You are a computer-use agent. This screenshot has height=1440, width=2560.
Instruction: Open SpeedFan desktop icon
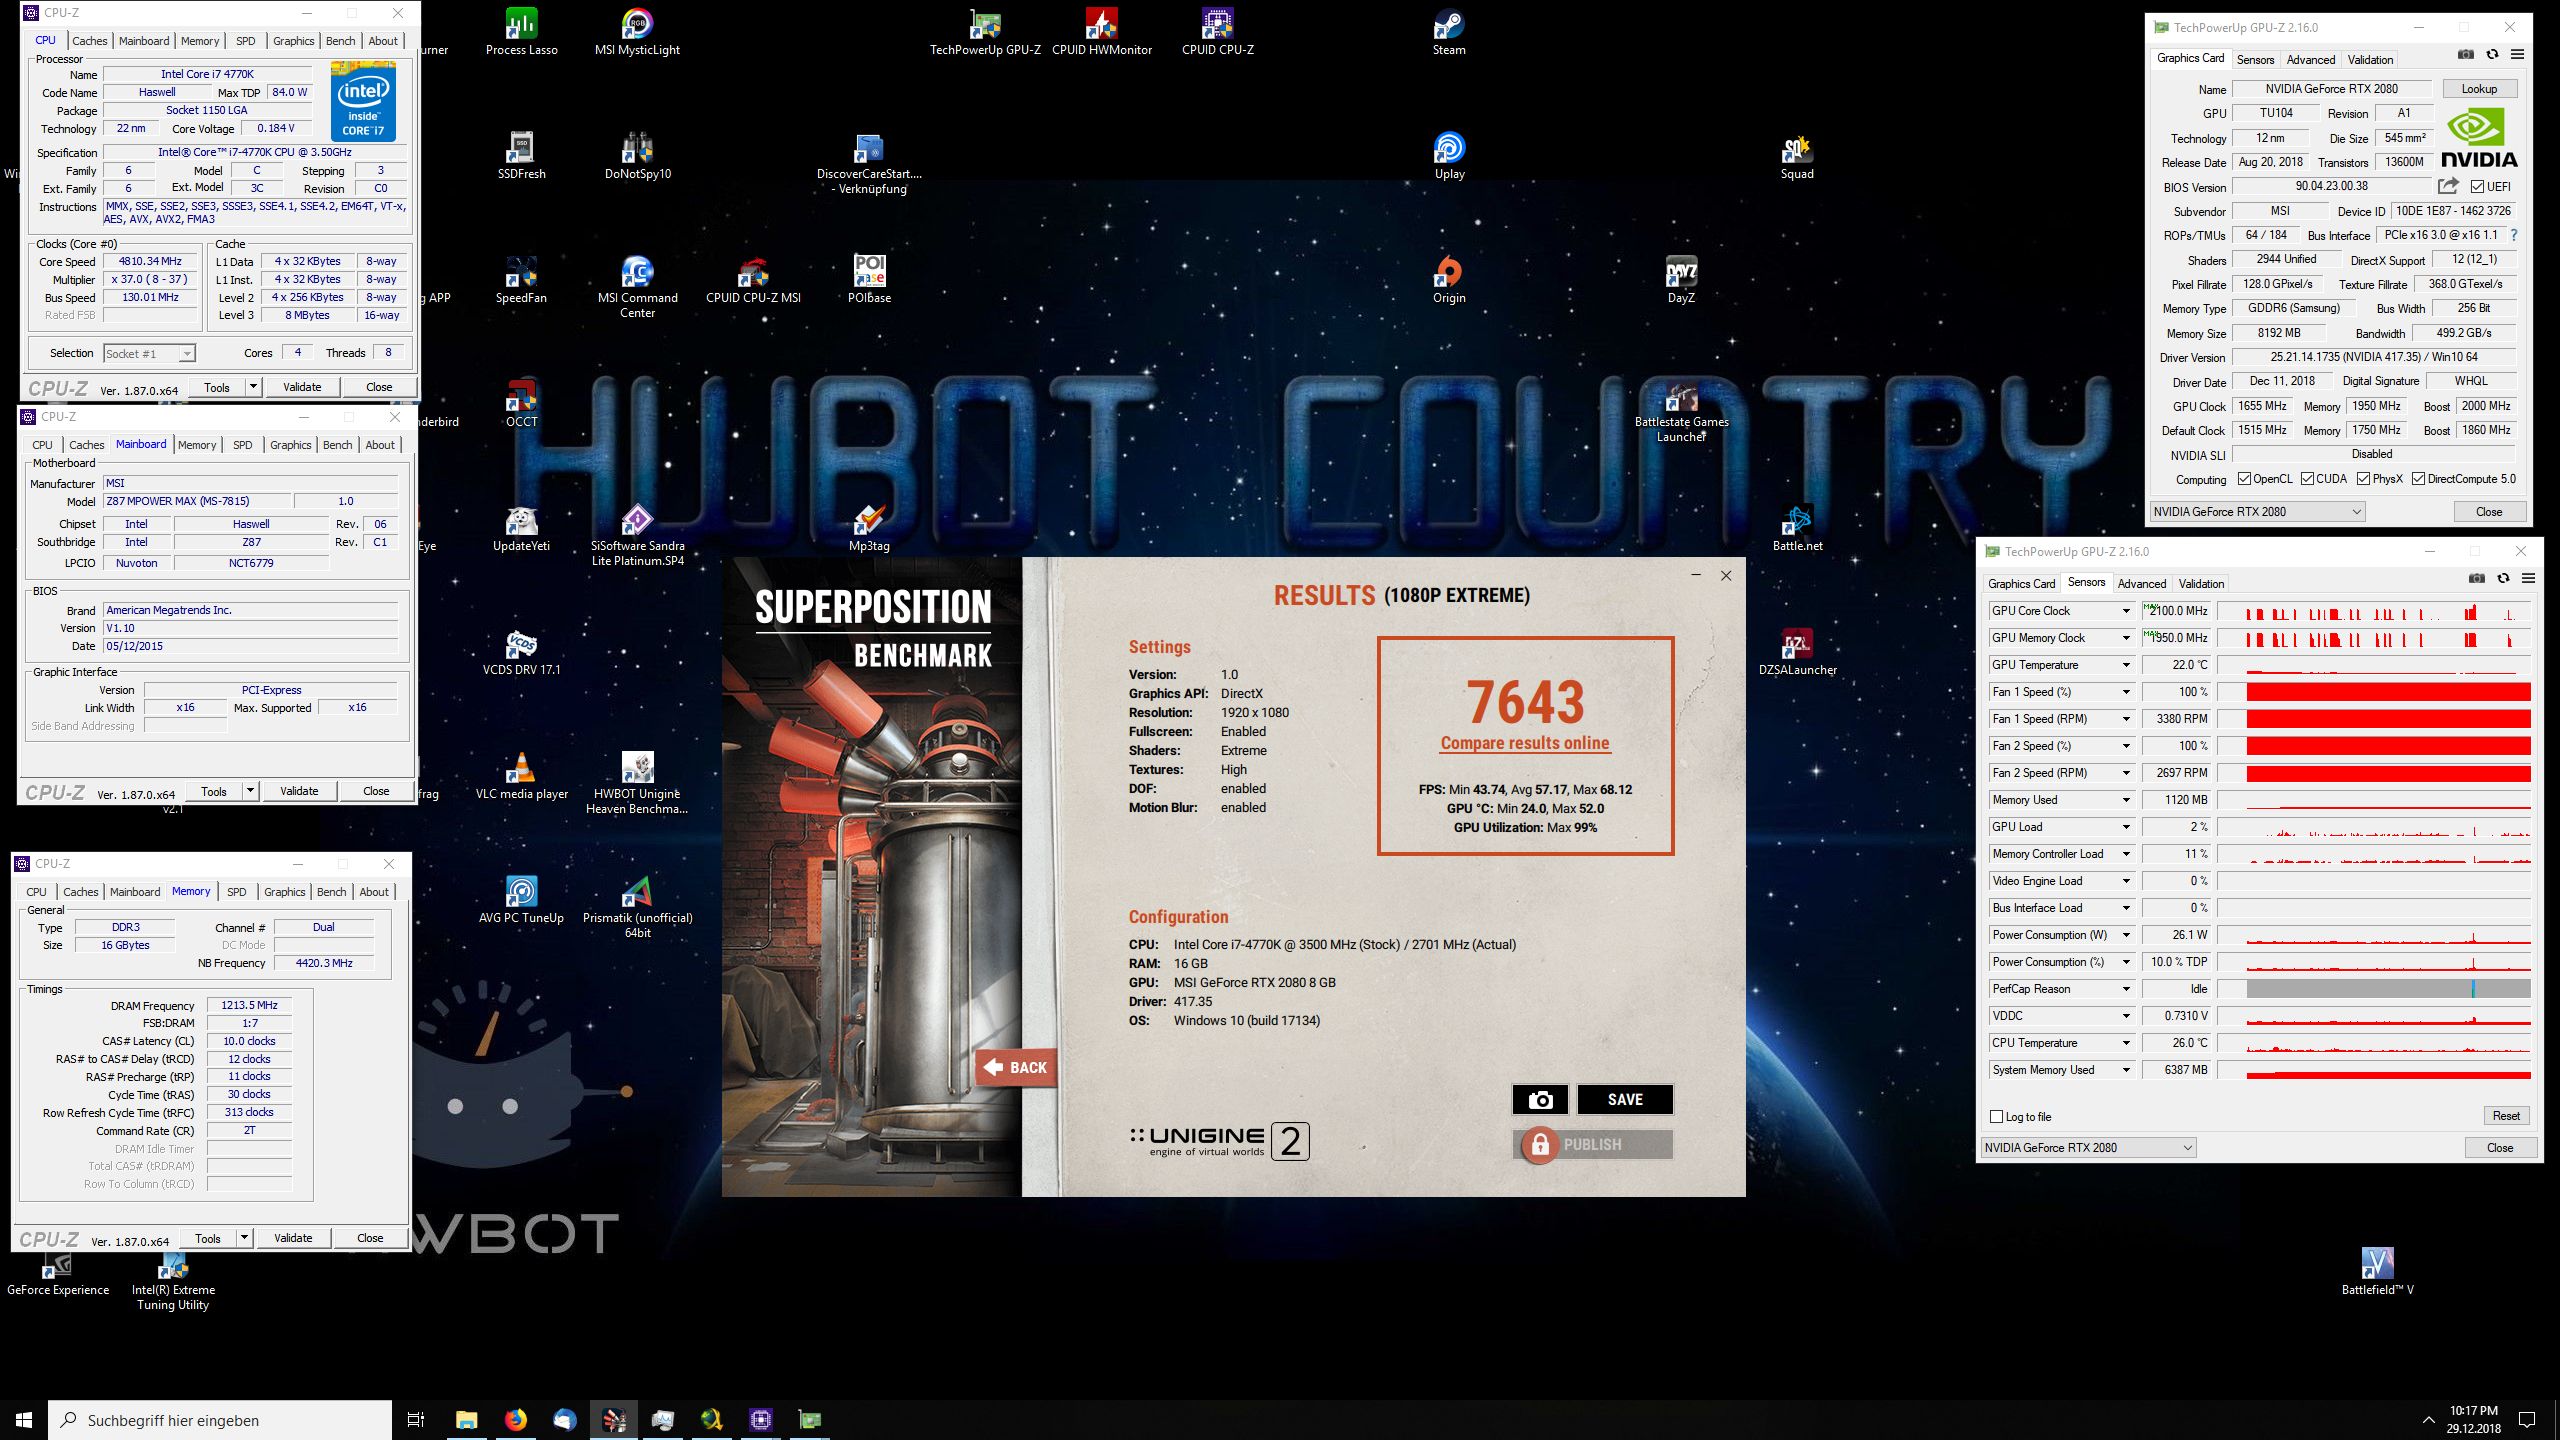point(521,279)
